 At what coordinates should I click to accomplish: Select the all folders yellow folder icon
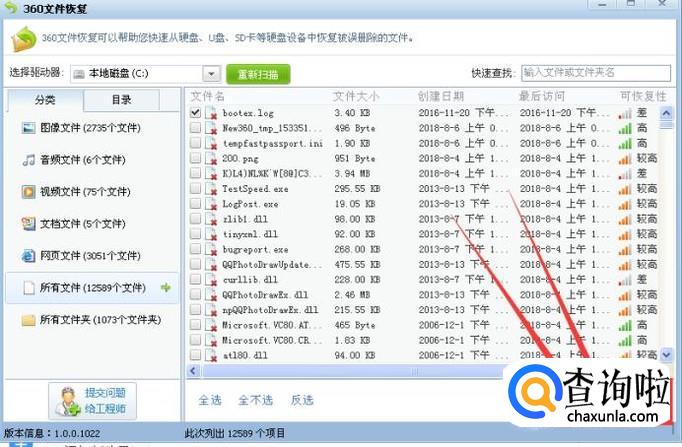28,320
